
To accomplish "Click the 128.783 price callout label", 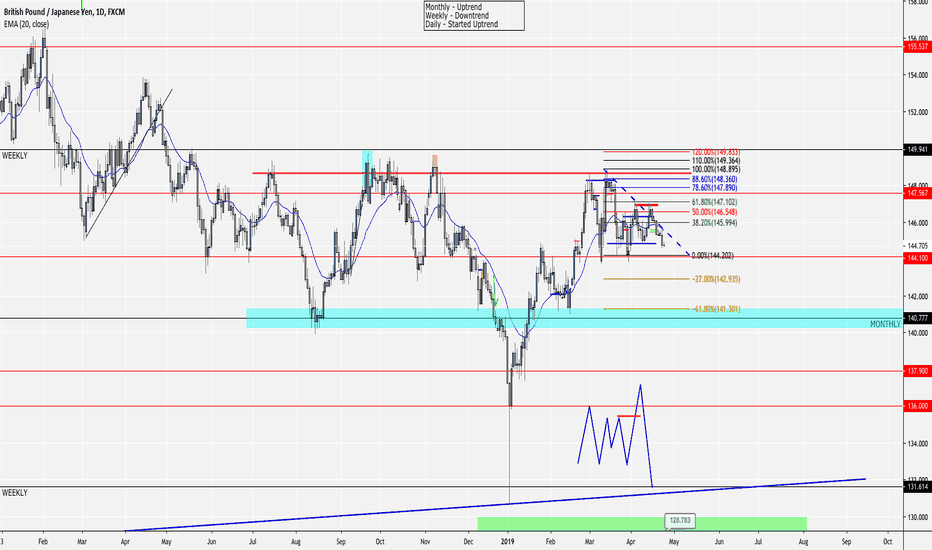I will click(680, 521).
